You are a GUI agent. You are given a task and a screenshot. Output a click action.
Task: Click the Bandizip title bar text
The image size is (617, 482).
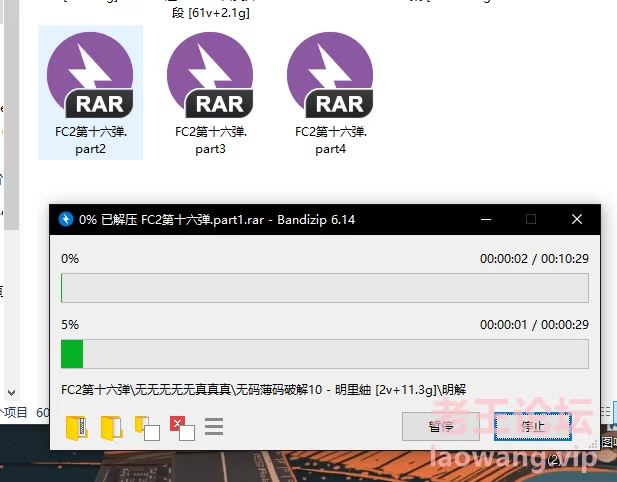click(x=217, y=219)
